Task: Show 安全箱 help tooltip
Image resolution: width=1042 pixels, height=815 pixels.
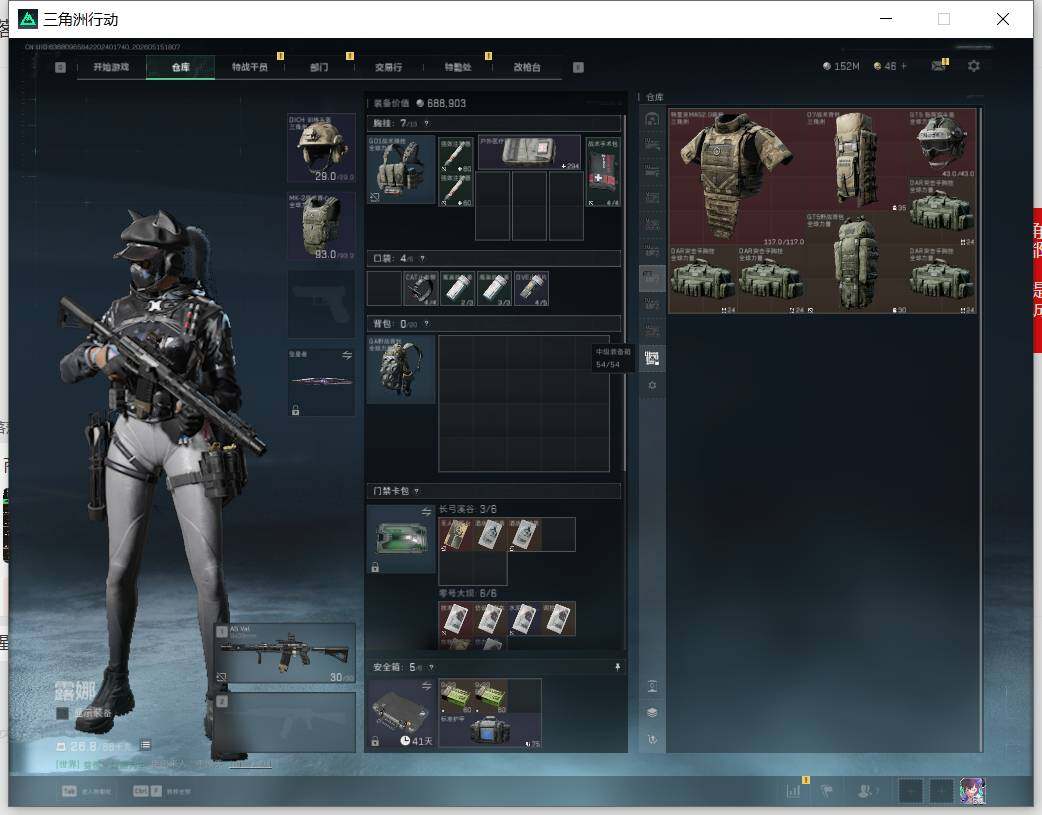Action: tap(431, 667)
